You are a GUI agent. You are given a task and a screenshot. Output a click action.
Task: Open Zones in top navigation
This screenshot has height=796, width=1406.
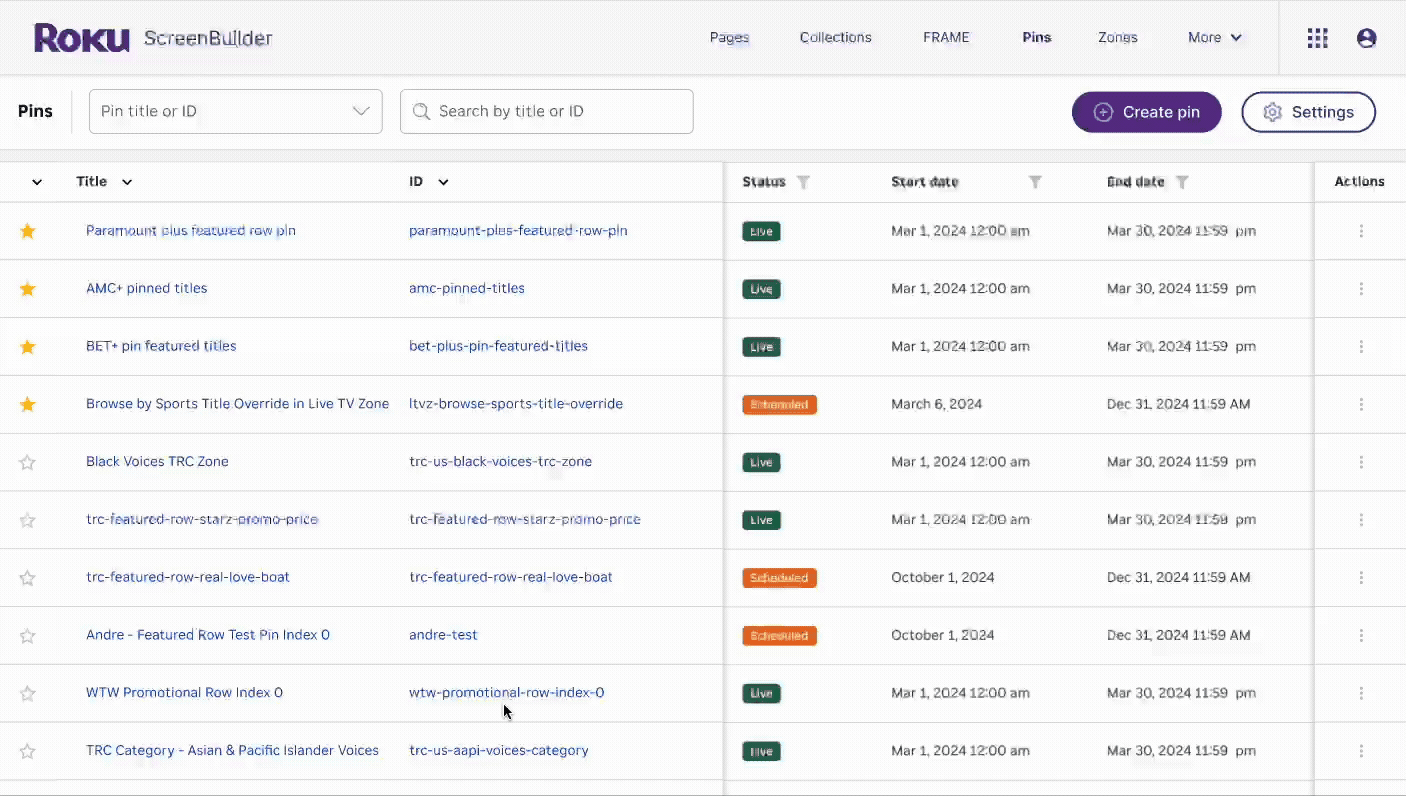(1118, 38)
